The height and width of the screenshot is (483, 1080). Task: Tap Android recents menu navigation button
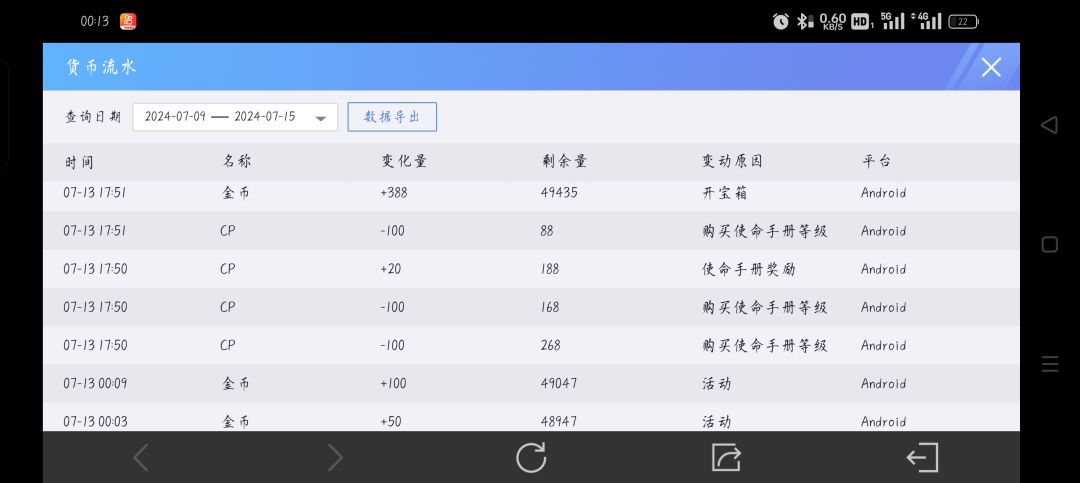point(1050,364)
